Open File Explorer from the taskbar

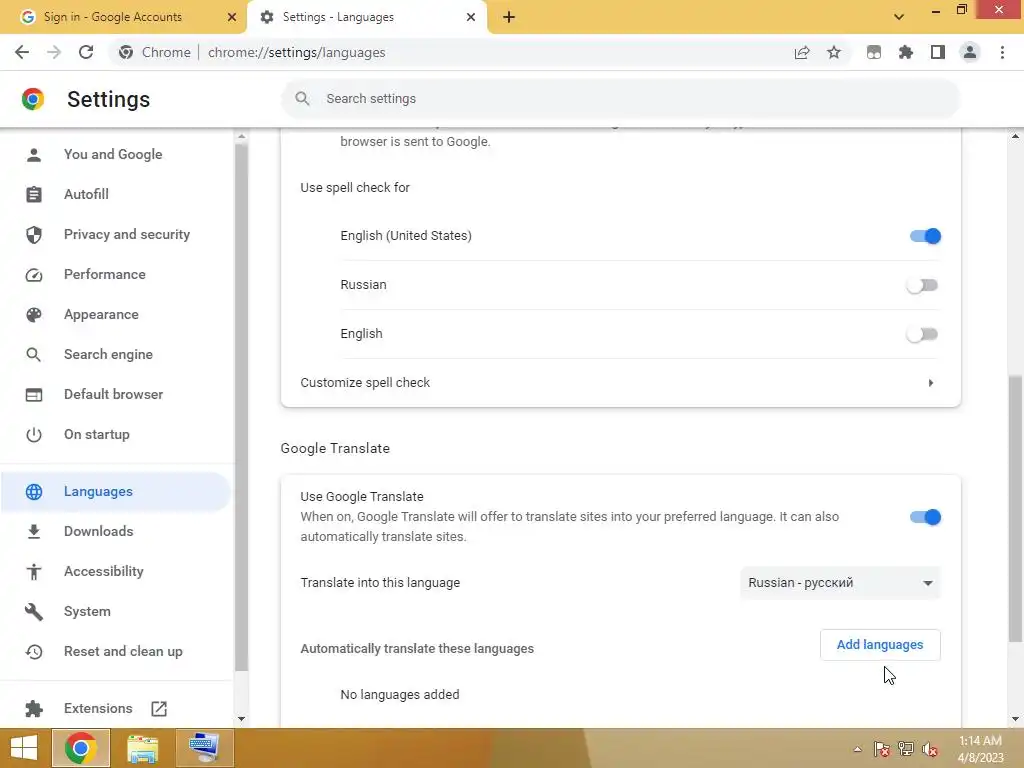tap(142, 748)
